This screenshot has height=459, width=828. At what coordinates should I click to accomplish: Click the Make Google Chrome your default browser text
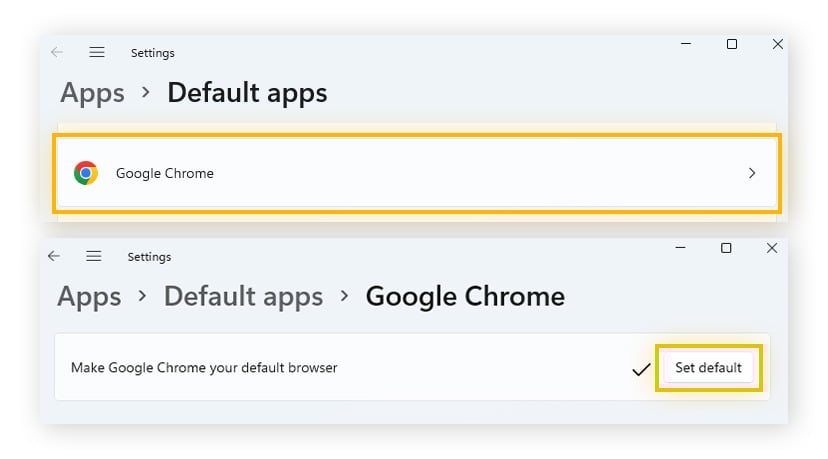[x=204, y=368]
